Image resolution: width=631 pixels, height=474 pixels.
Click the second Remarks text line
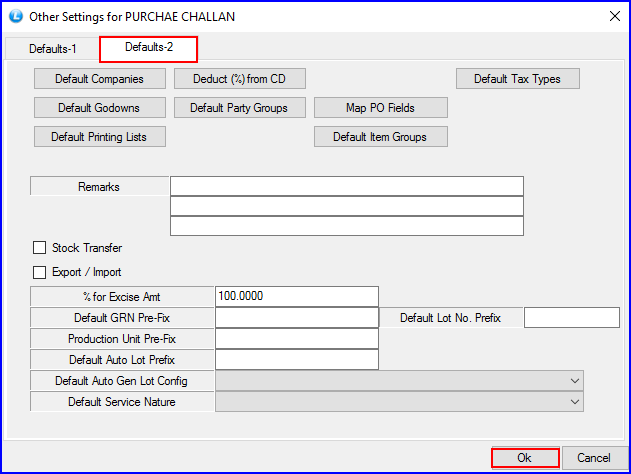[x=347, y=206]
